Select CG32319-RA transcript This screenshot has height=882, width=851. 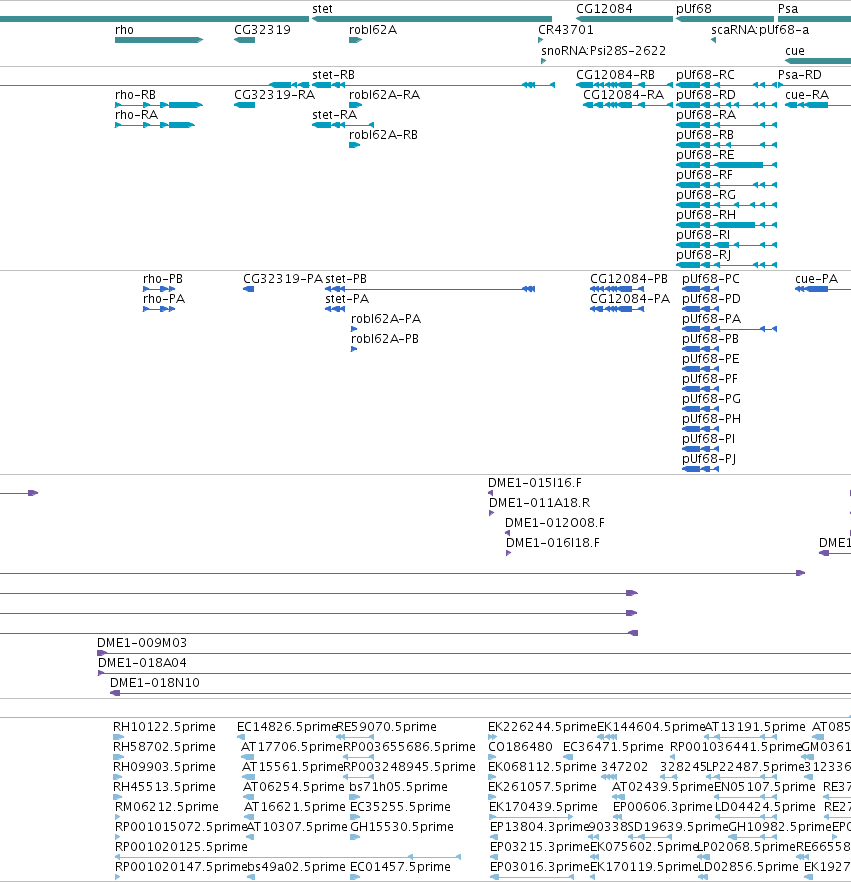[x=244, y=105]
